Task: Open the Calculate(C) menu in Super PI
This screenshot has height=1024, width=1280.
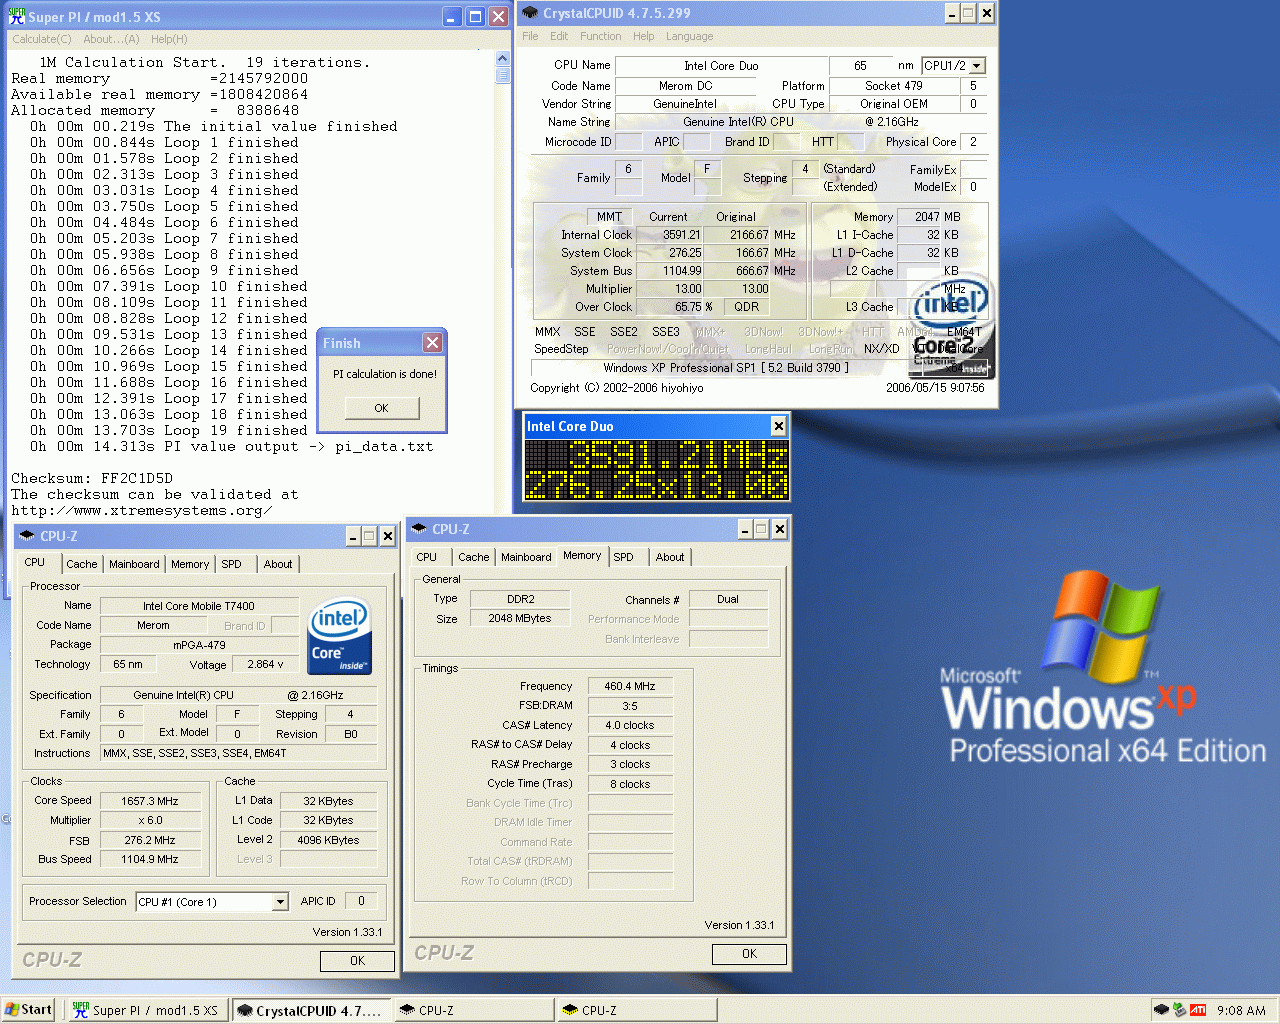Action: [x=42, y=39]
